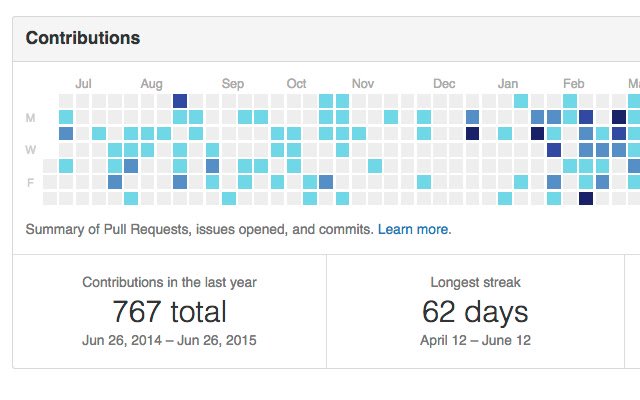Click the Jun 26, 2014 – Jun 26, 2015 date range
Image resolution: width=640 pixels, height=400 pixels.
(x=169, y=340)
